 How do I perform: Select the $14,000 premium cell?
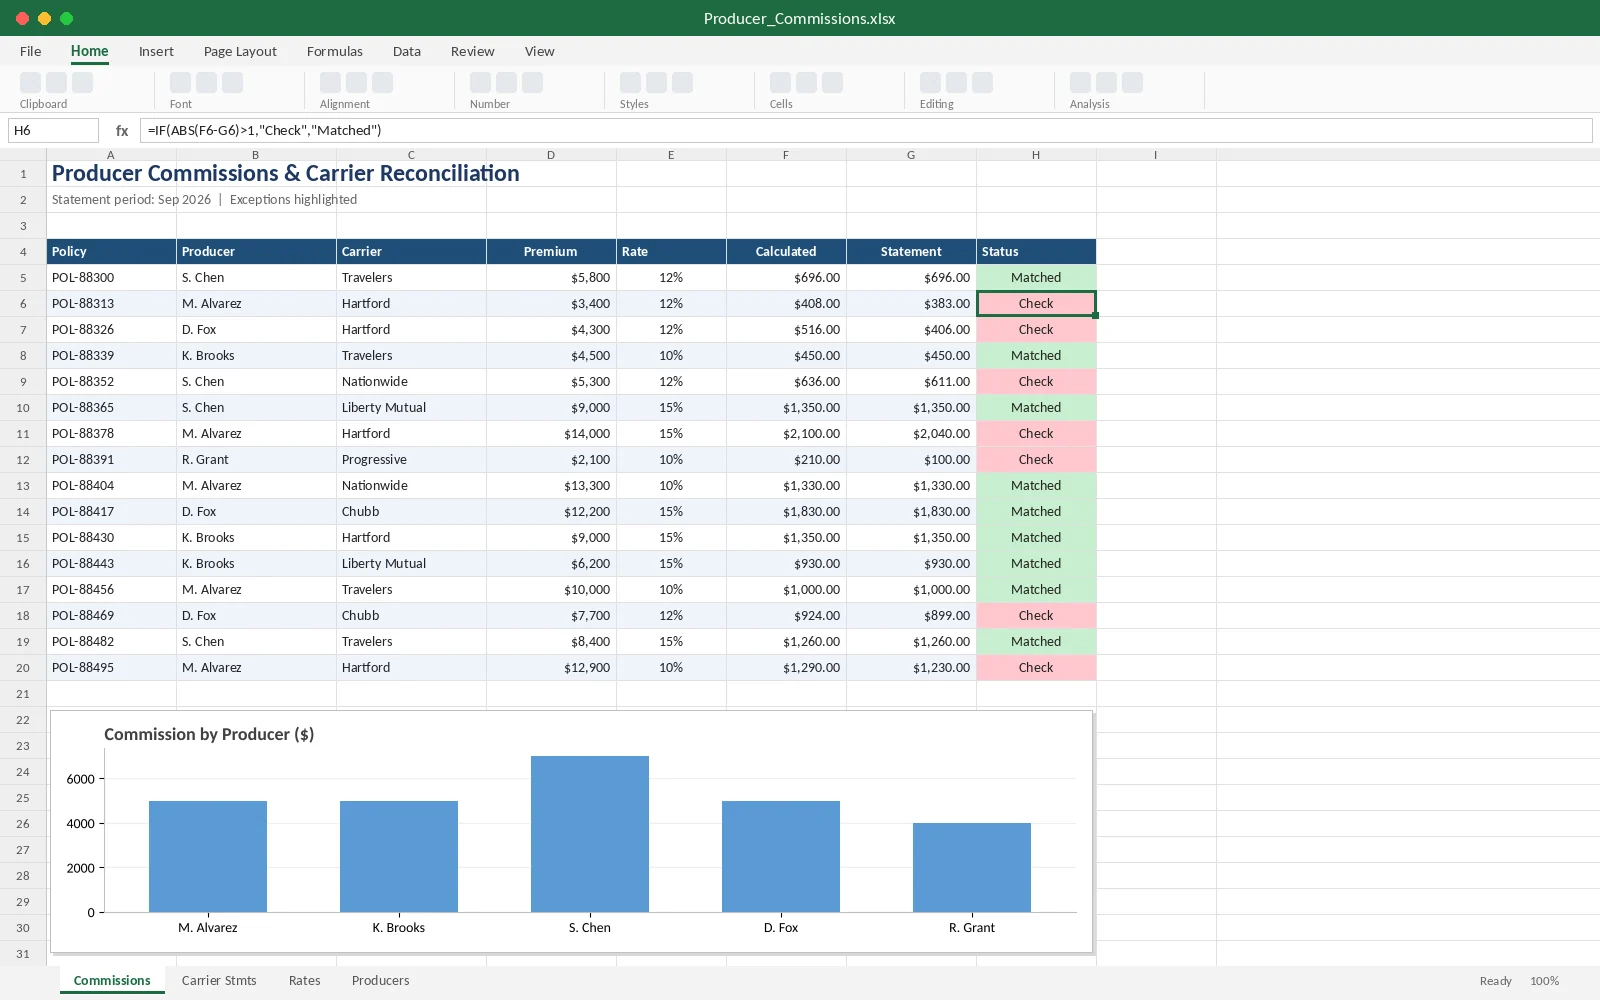(551, 434)
